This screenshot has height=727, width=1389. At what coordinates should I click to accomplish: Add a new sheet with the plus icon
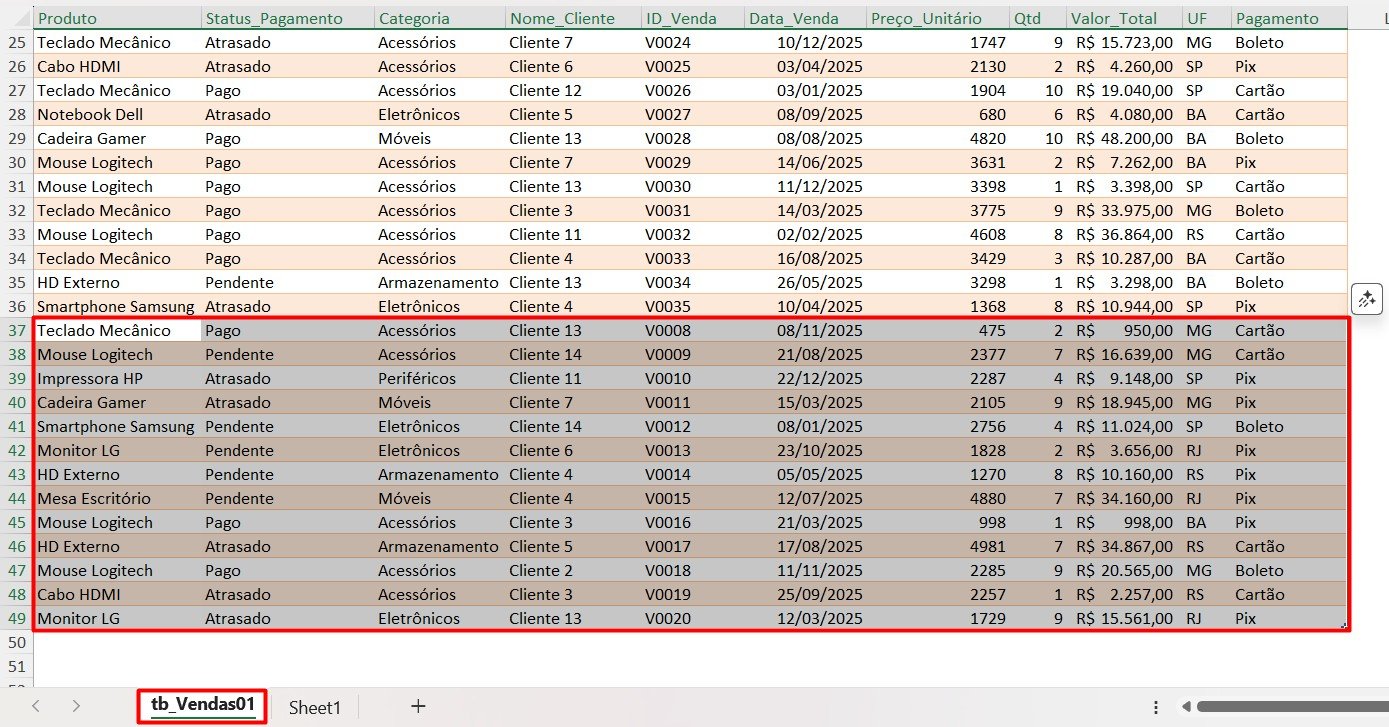click(418, 706)
